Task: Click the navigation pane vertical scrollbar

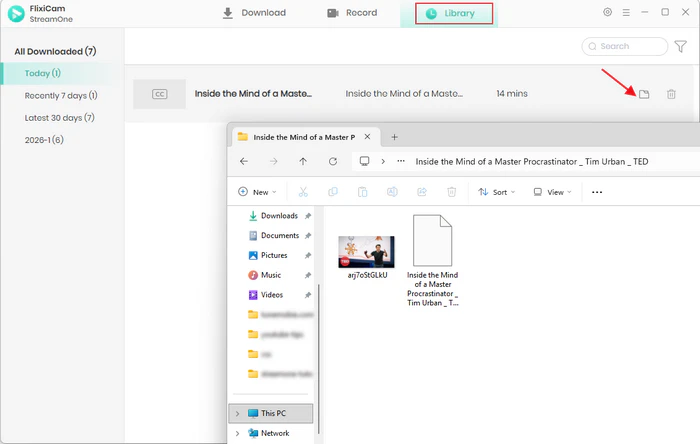Action: click(x=319, y=359)
